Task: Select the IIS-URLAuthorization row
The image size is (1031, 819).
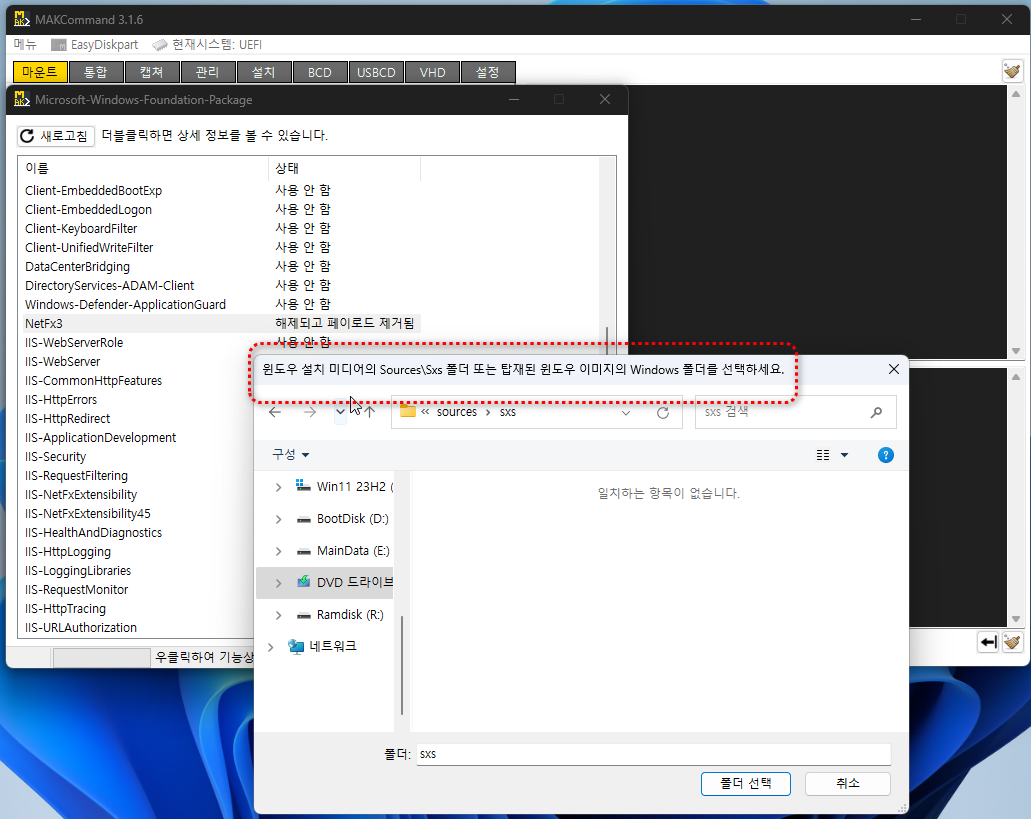Action: click(x=136, y=628)
